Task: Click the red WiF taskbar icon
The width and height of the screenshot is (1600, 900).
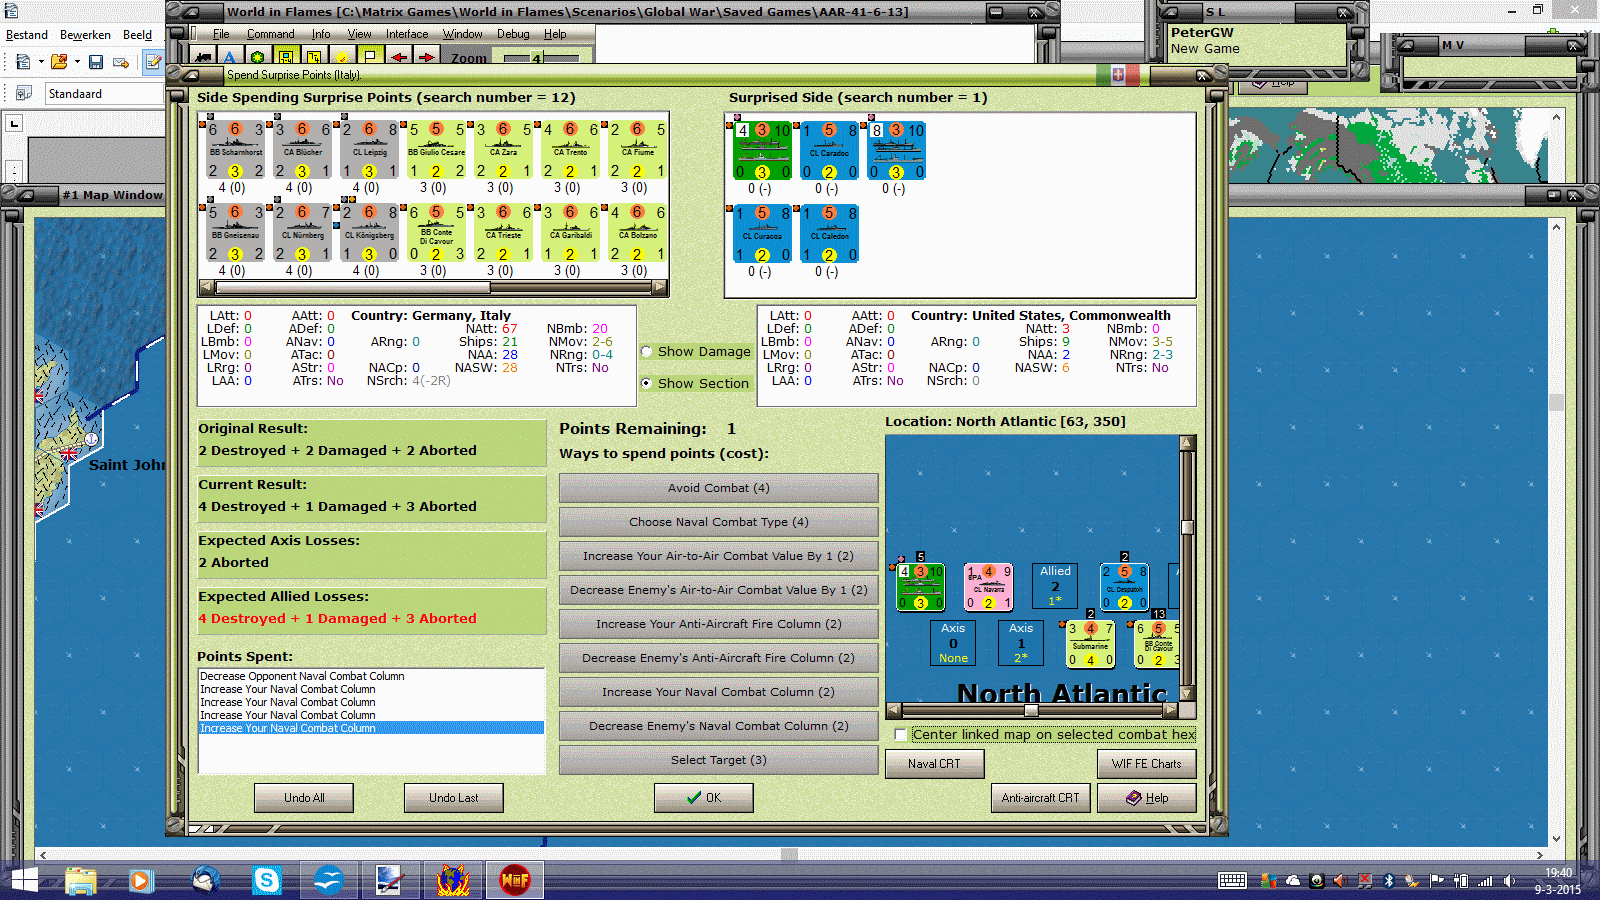Action: pyautogui.click(x=515, y=880)
